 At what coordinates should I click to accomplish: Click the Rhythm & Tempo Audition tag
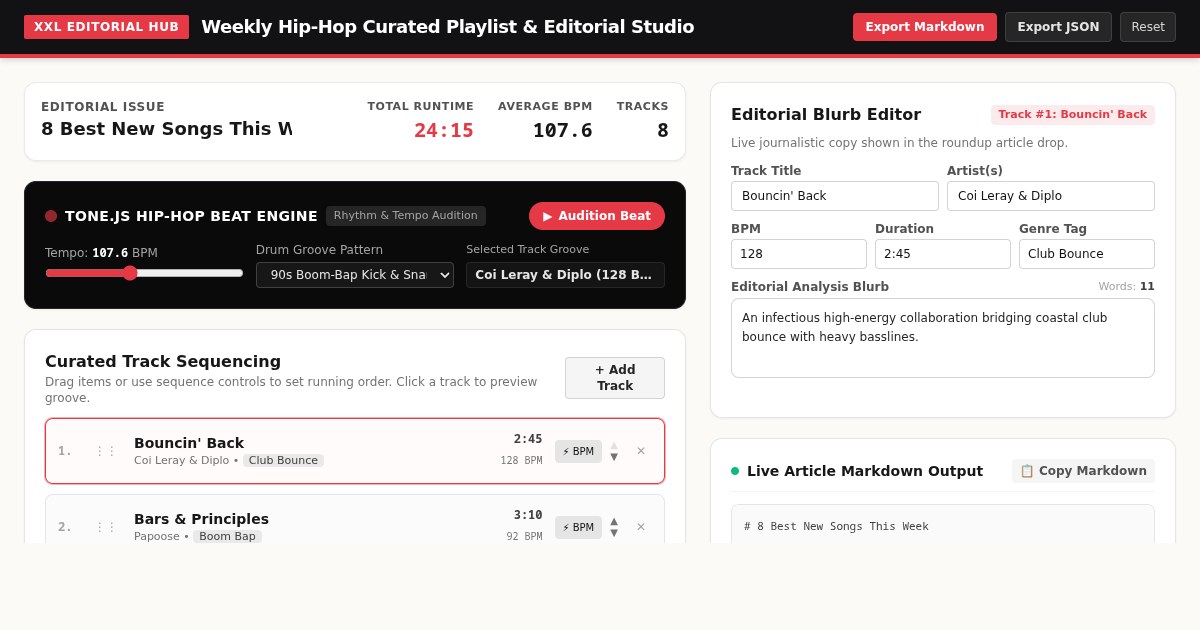pyautogui.click(x=406, y=216)
